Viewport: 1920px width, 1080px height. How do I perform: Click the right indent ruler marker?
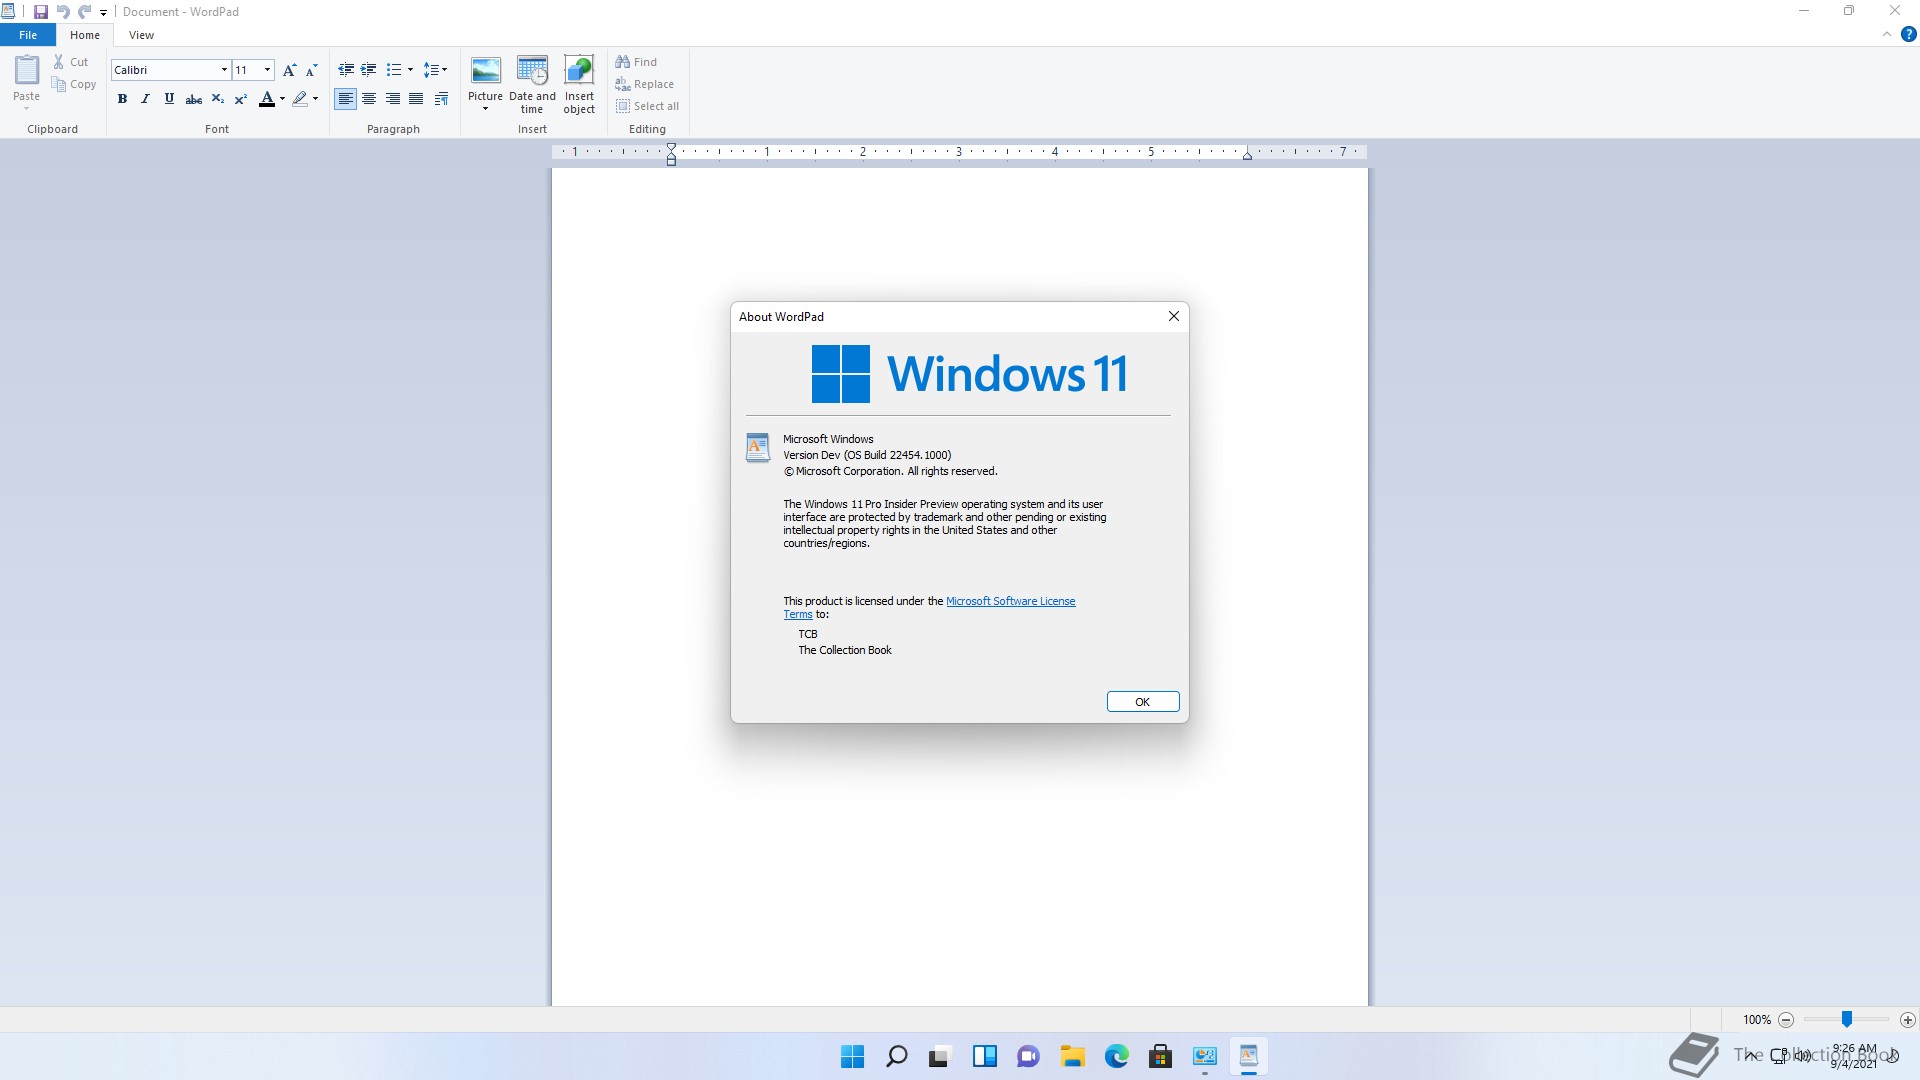coord(1247,156)
